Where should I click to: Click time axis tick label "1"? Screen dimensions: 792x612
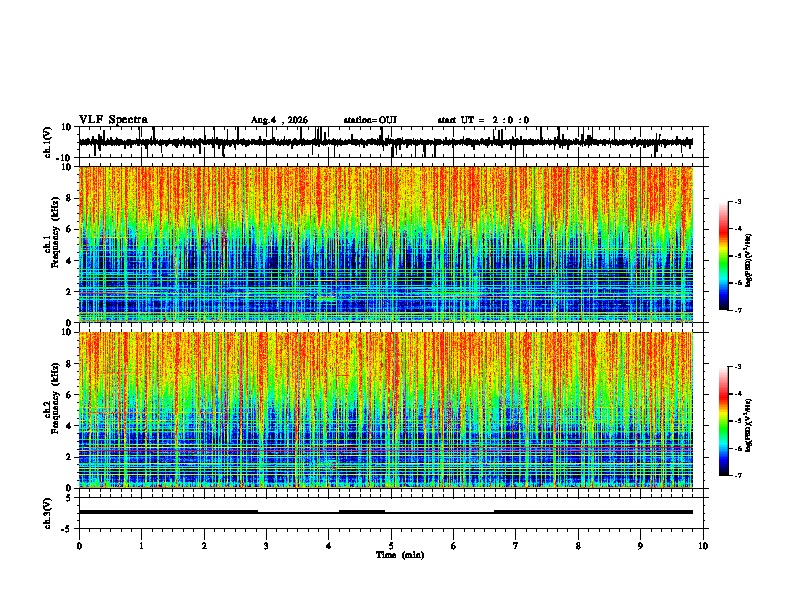pos(141,546)
